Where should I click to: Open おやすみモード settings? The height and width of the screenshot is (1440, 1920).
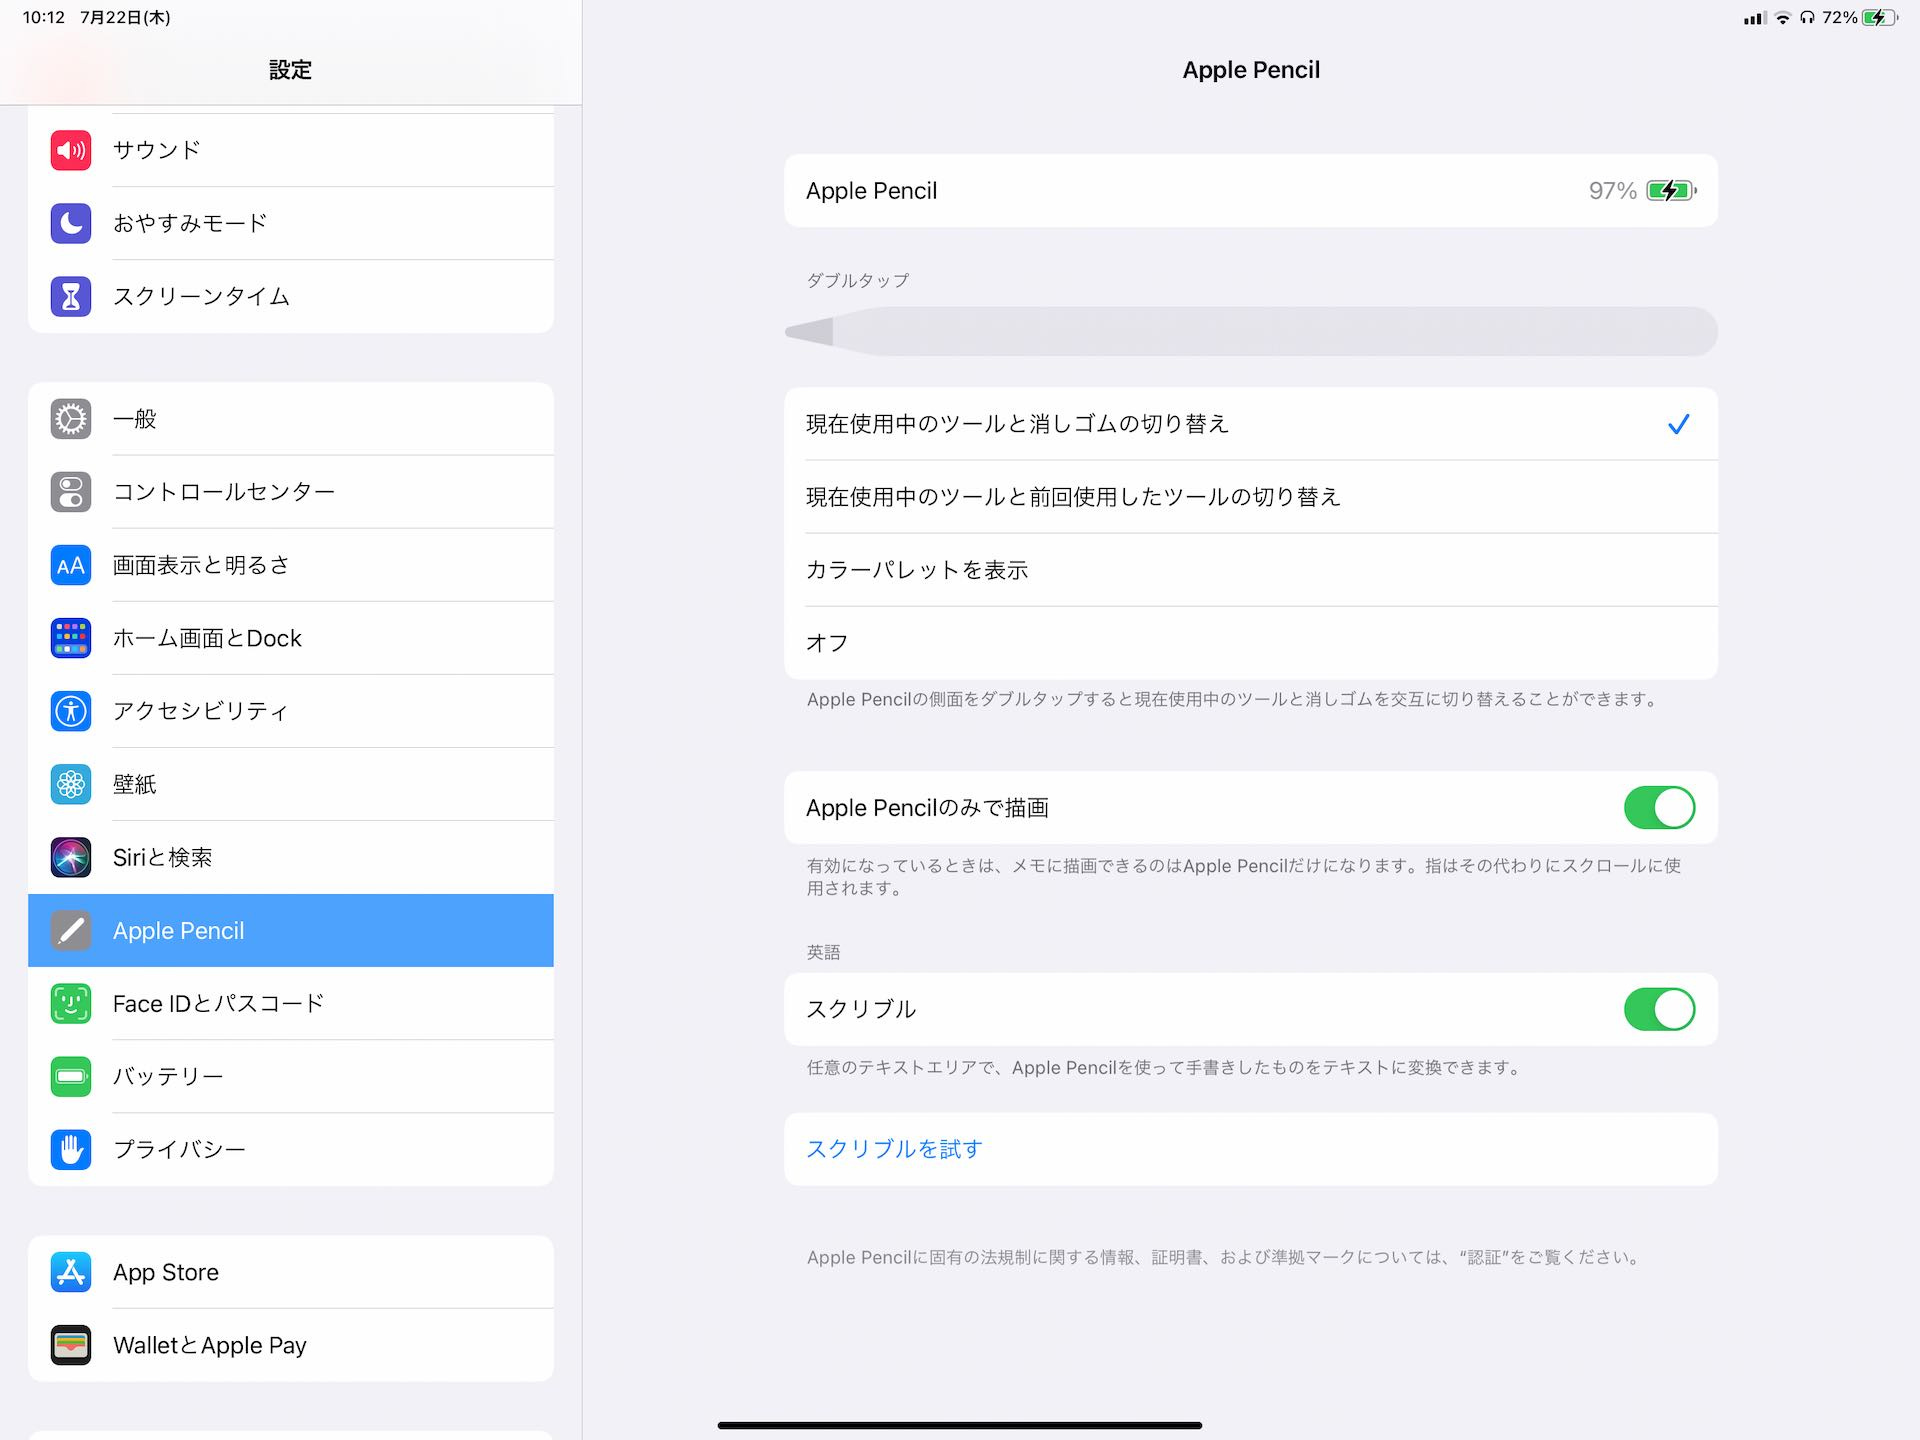click(x=291, y=223)
